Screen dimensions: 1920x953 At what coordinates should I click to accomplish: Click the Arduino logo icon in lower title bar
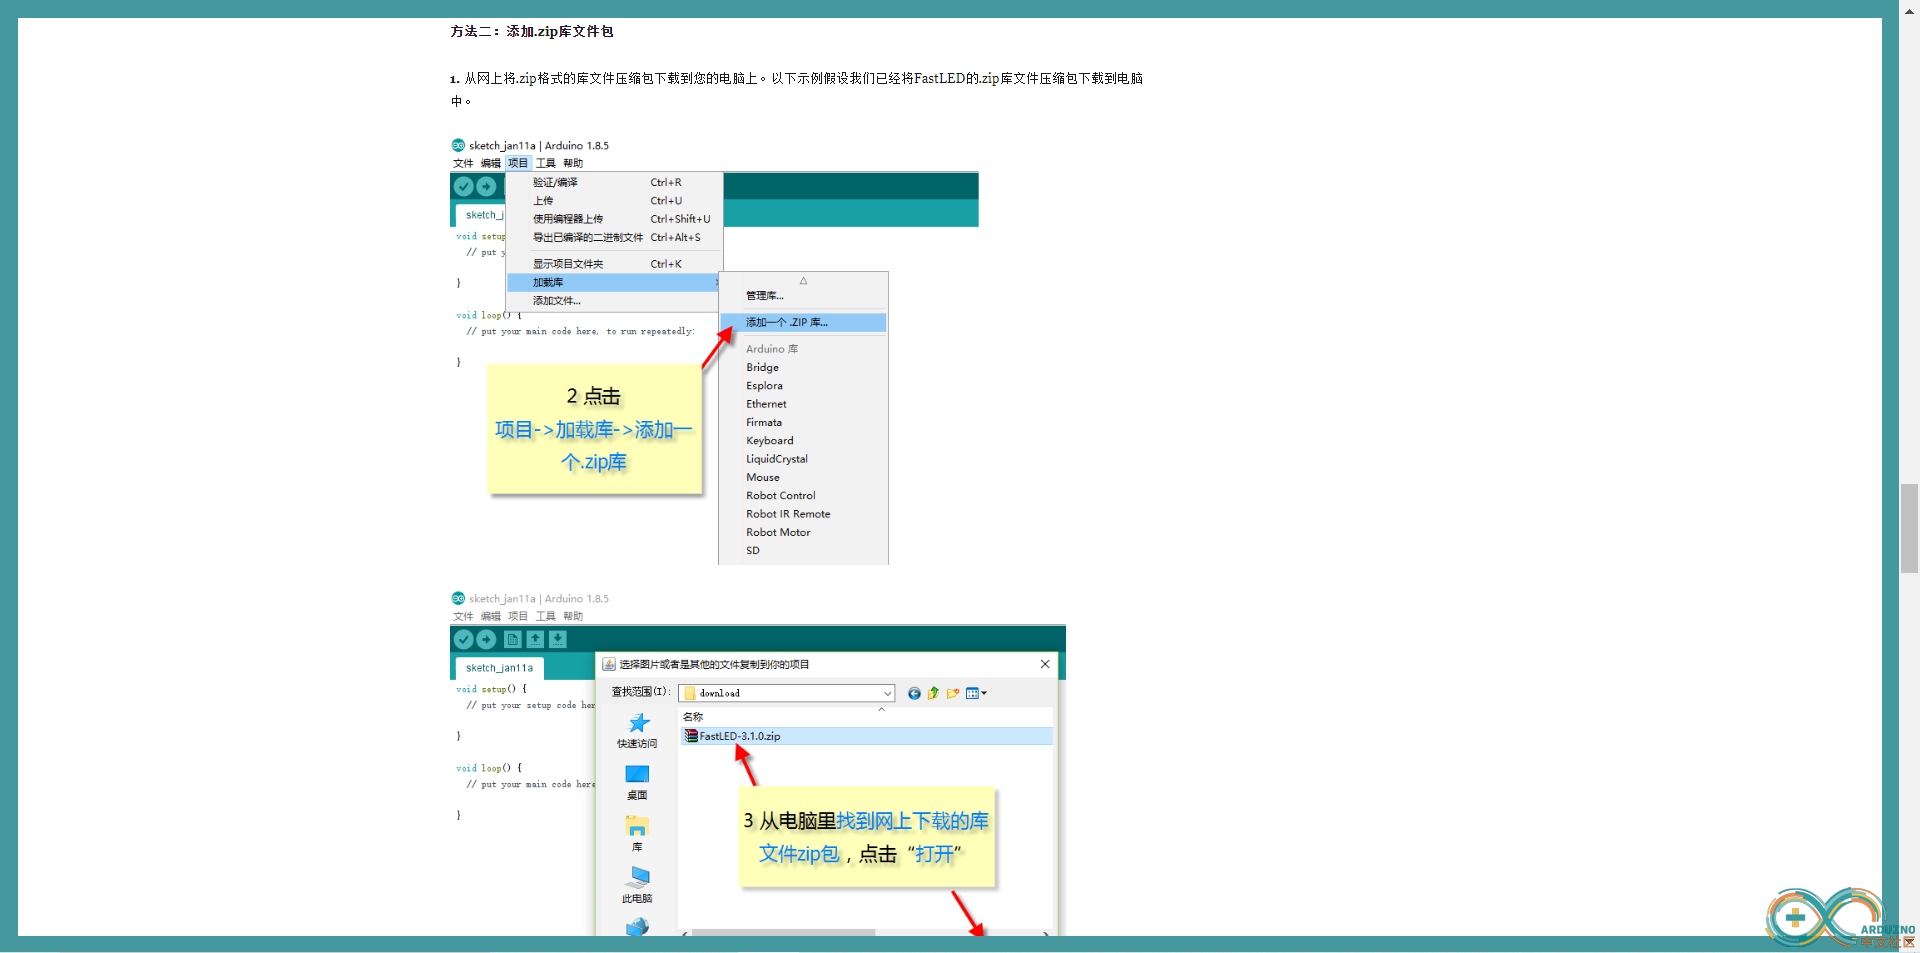(458, 598)
